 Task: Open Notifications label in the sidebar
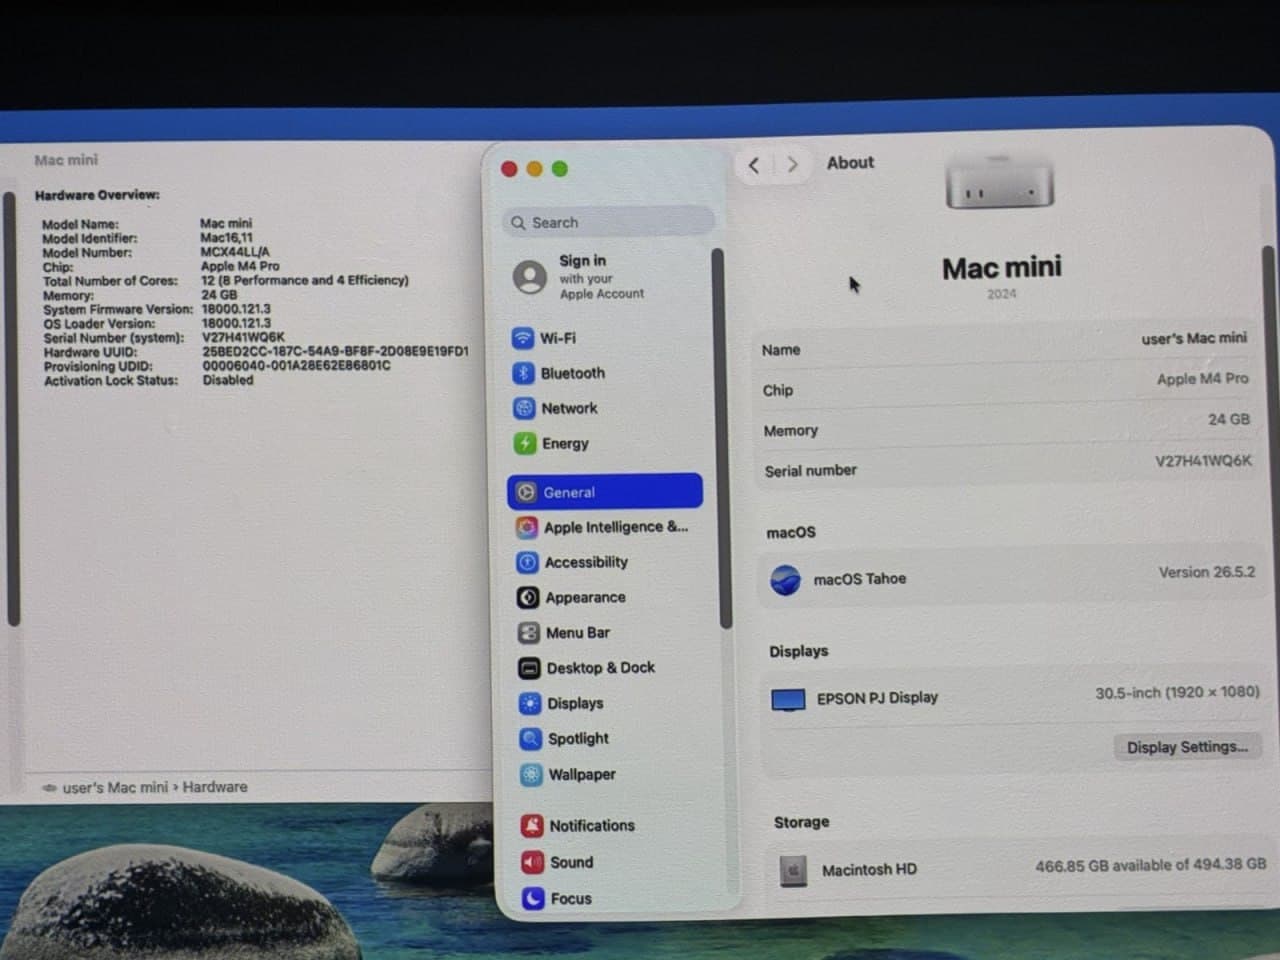(592, 826)
